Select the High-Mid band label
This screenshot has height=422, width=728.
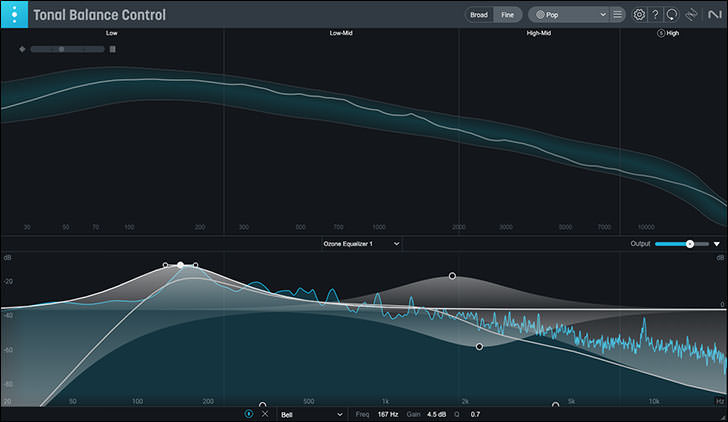click(539, 33)
